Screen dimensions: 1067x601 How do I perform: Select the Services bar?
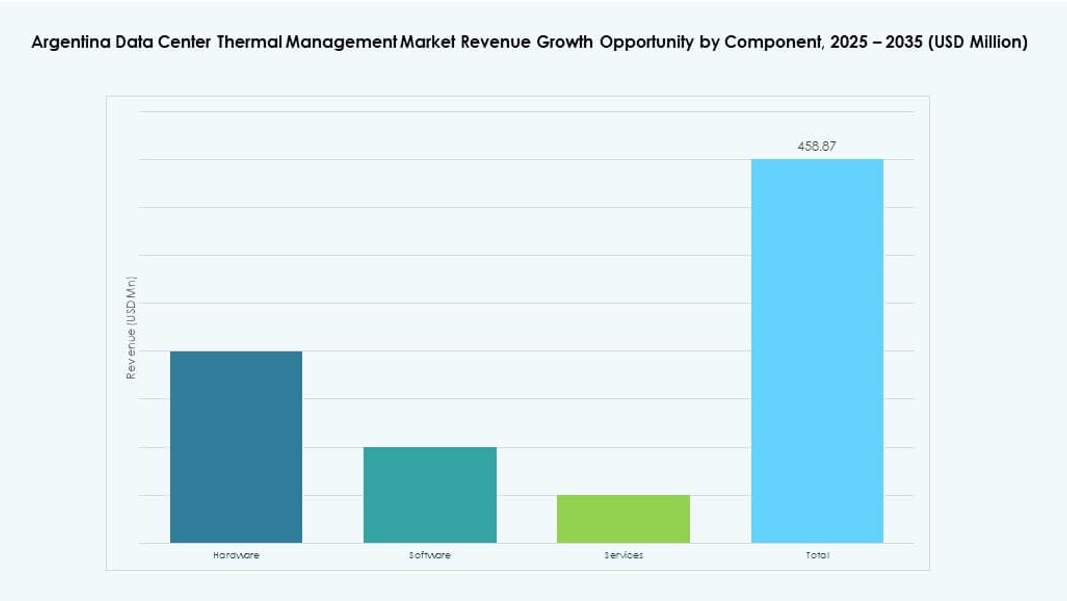coord(624,520)
